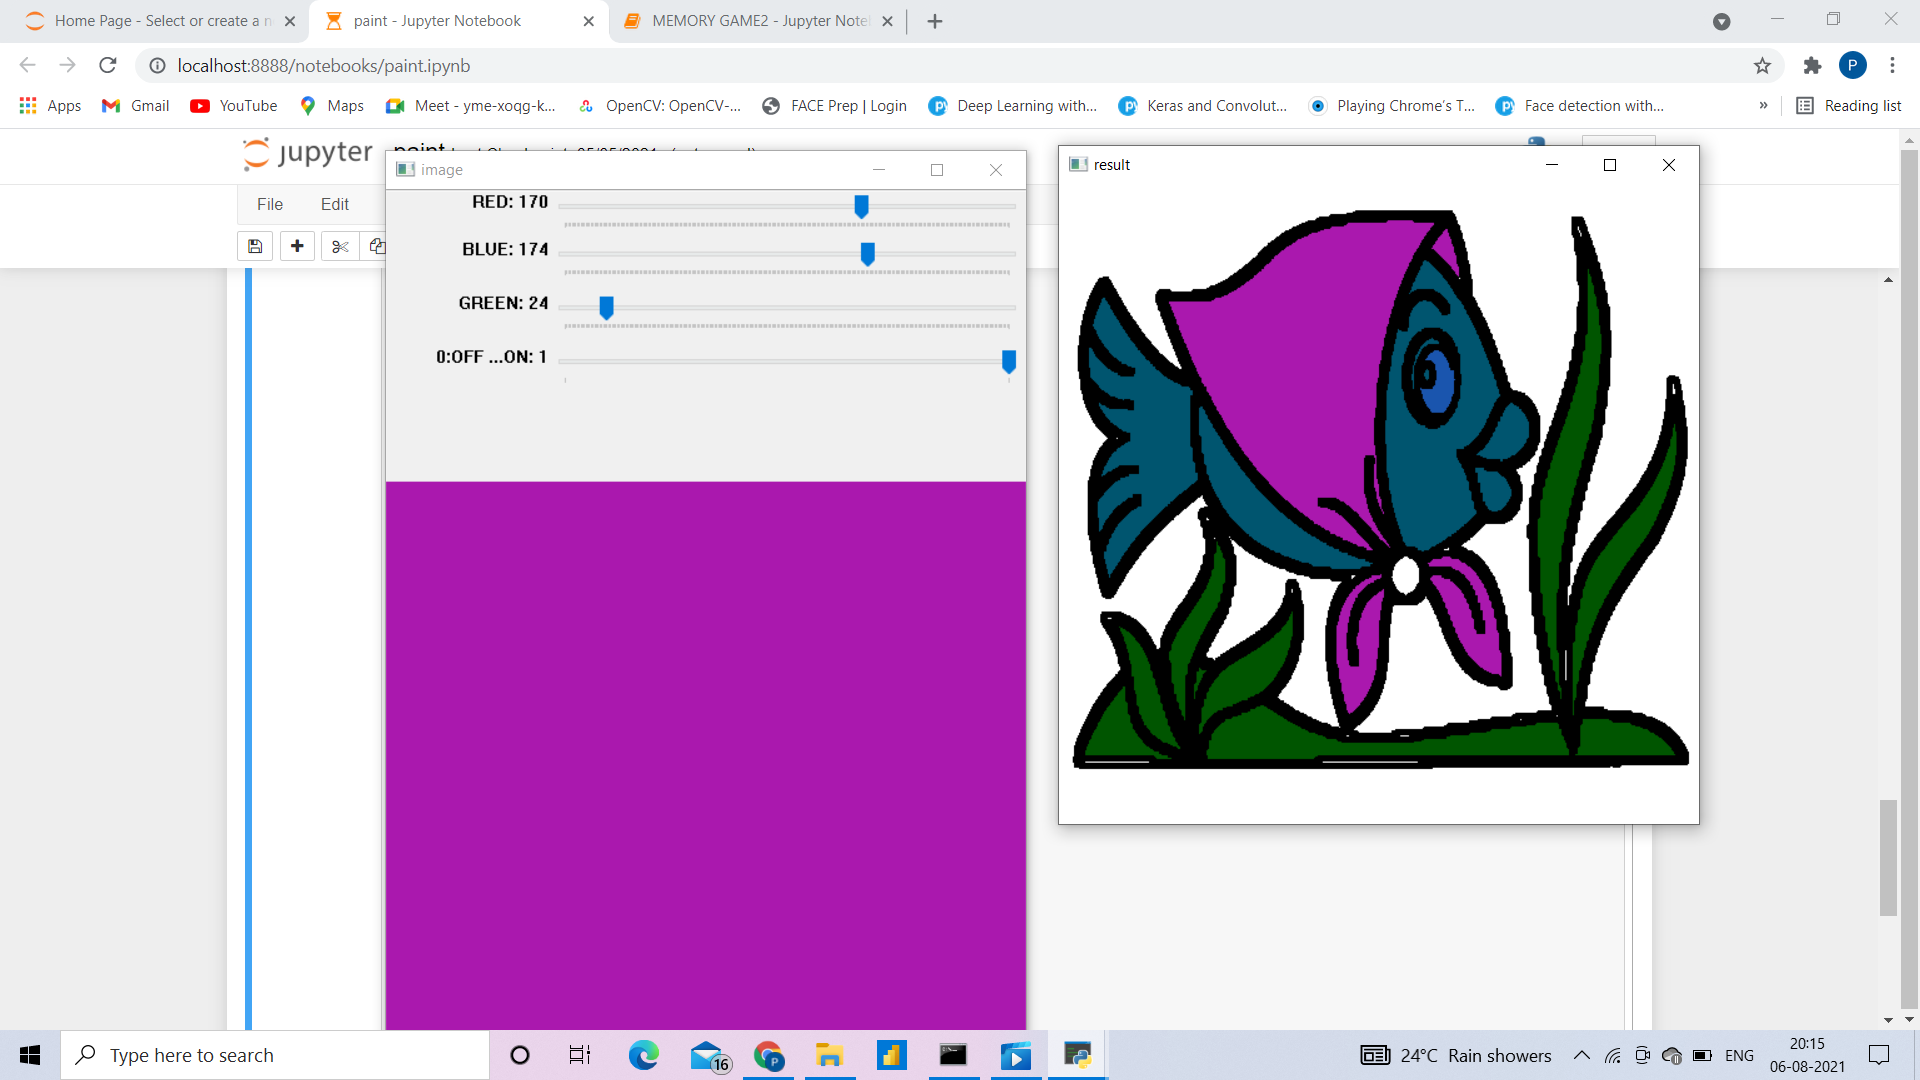Toggle the 0:OFF ...ON trackbar
This screenshot has width=1920, height=1080.
[1009, 363]
